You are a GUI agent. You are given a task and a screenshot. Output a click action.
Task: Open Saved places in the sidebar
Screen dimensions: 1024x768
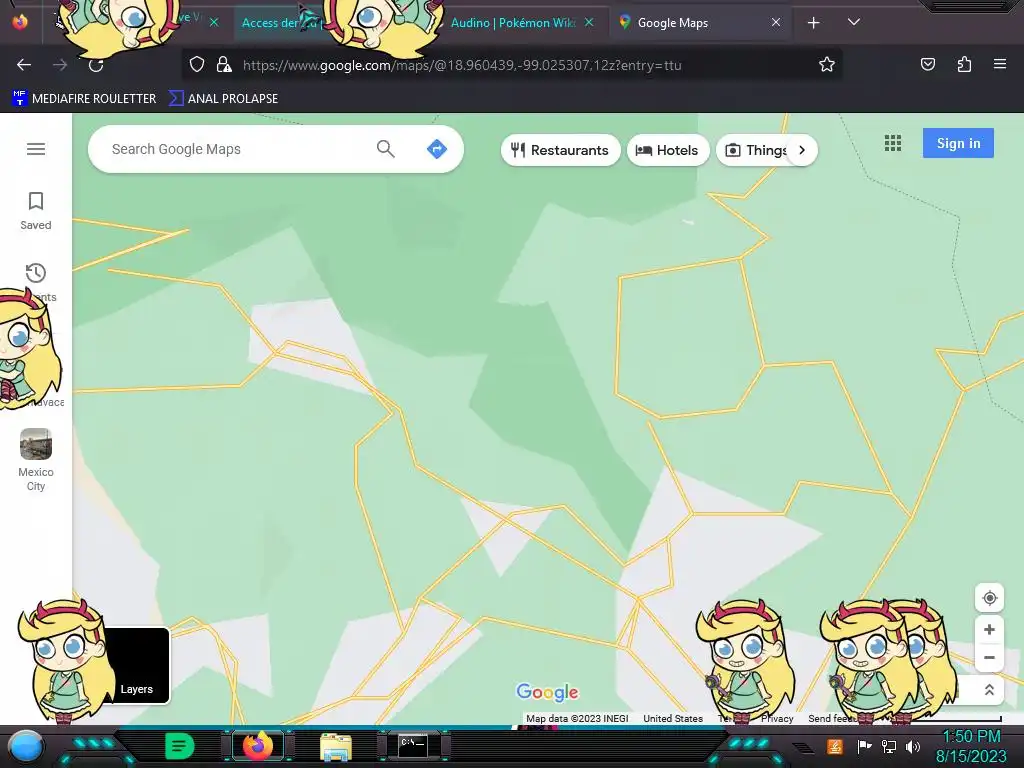[35, 210]
